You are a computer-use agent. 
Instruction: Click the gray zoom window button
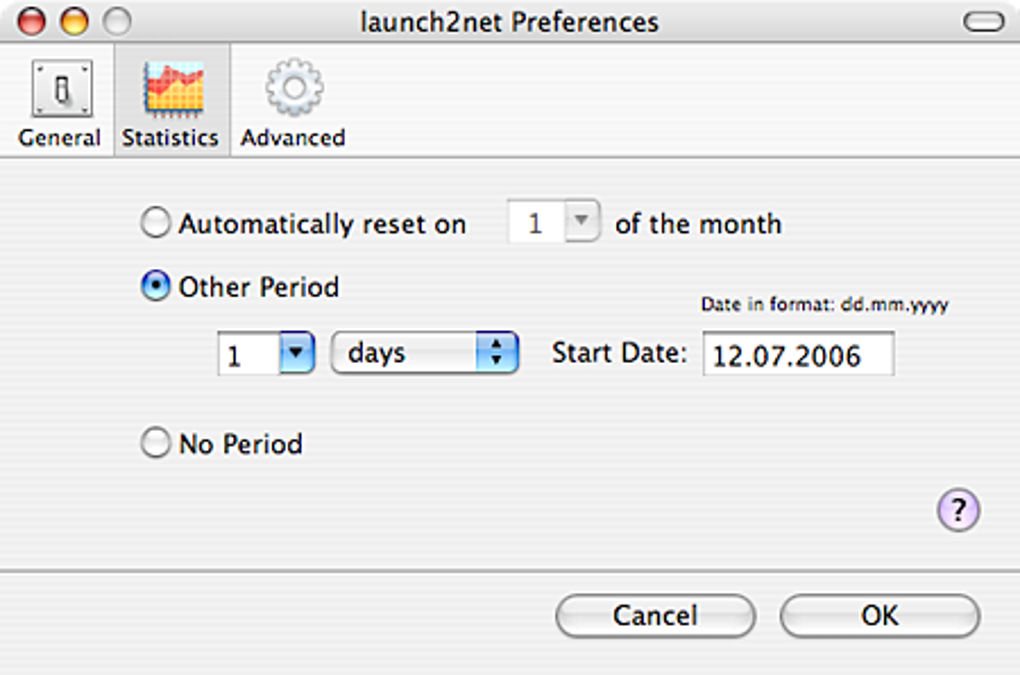tap(117, 21)
